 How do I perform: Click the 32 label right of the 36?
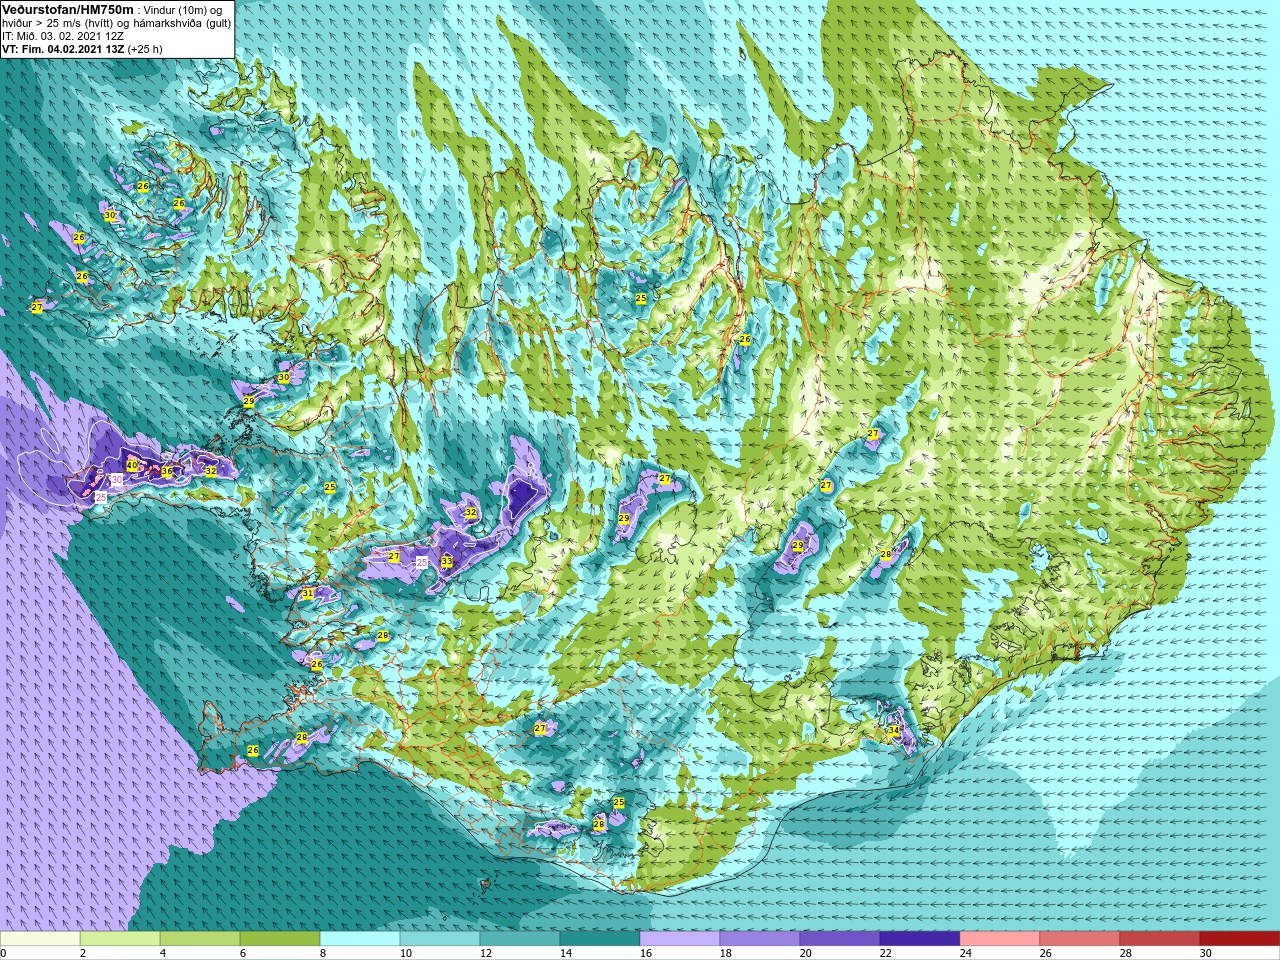pyautogui.click(x=211, y=470)
